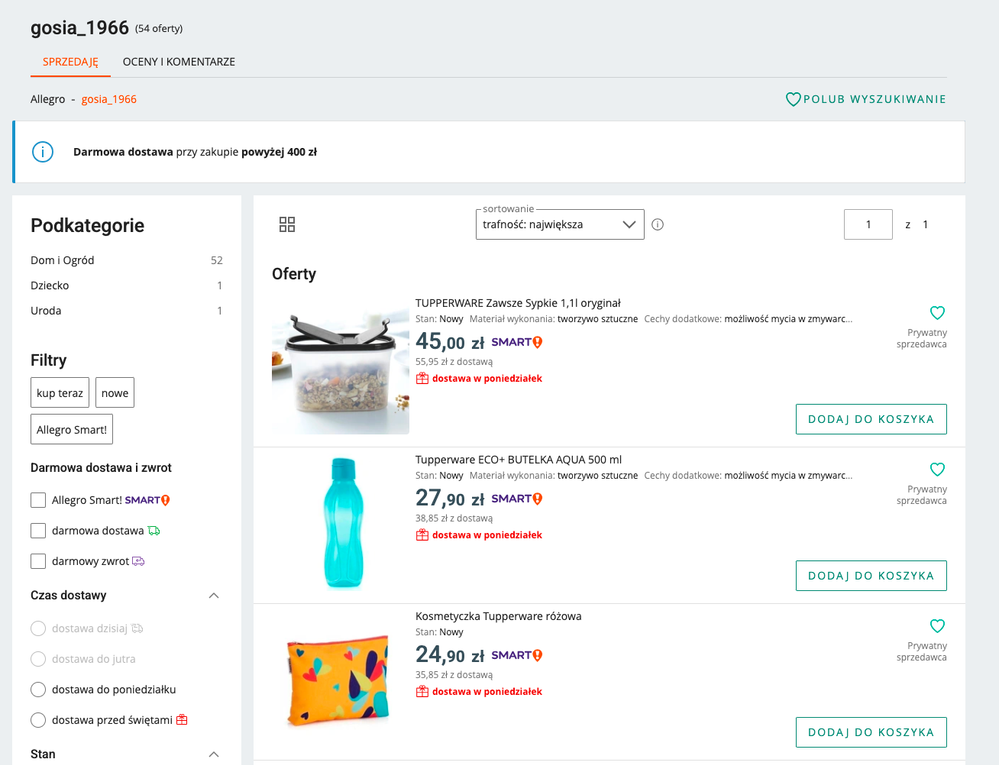The width and height of the screenshot is (999, 765).
Task: Open Zawsze Sypkie container product thumbnail
Action: tap(341, 367)
